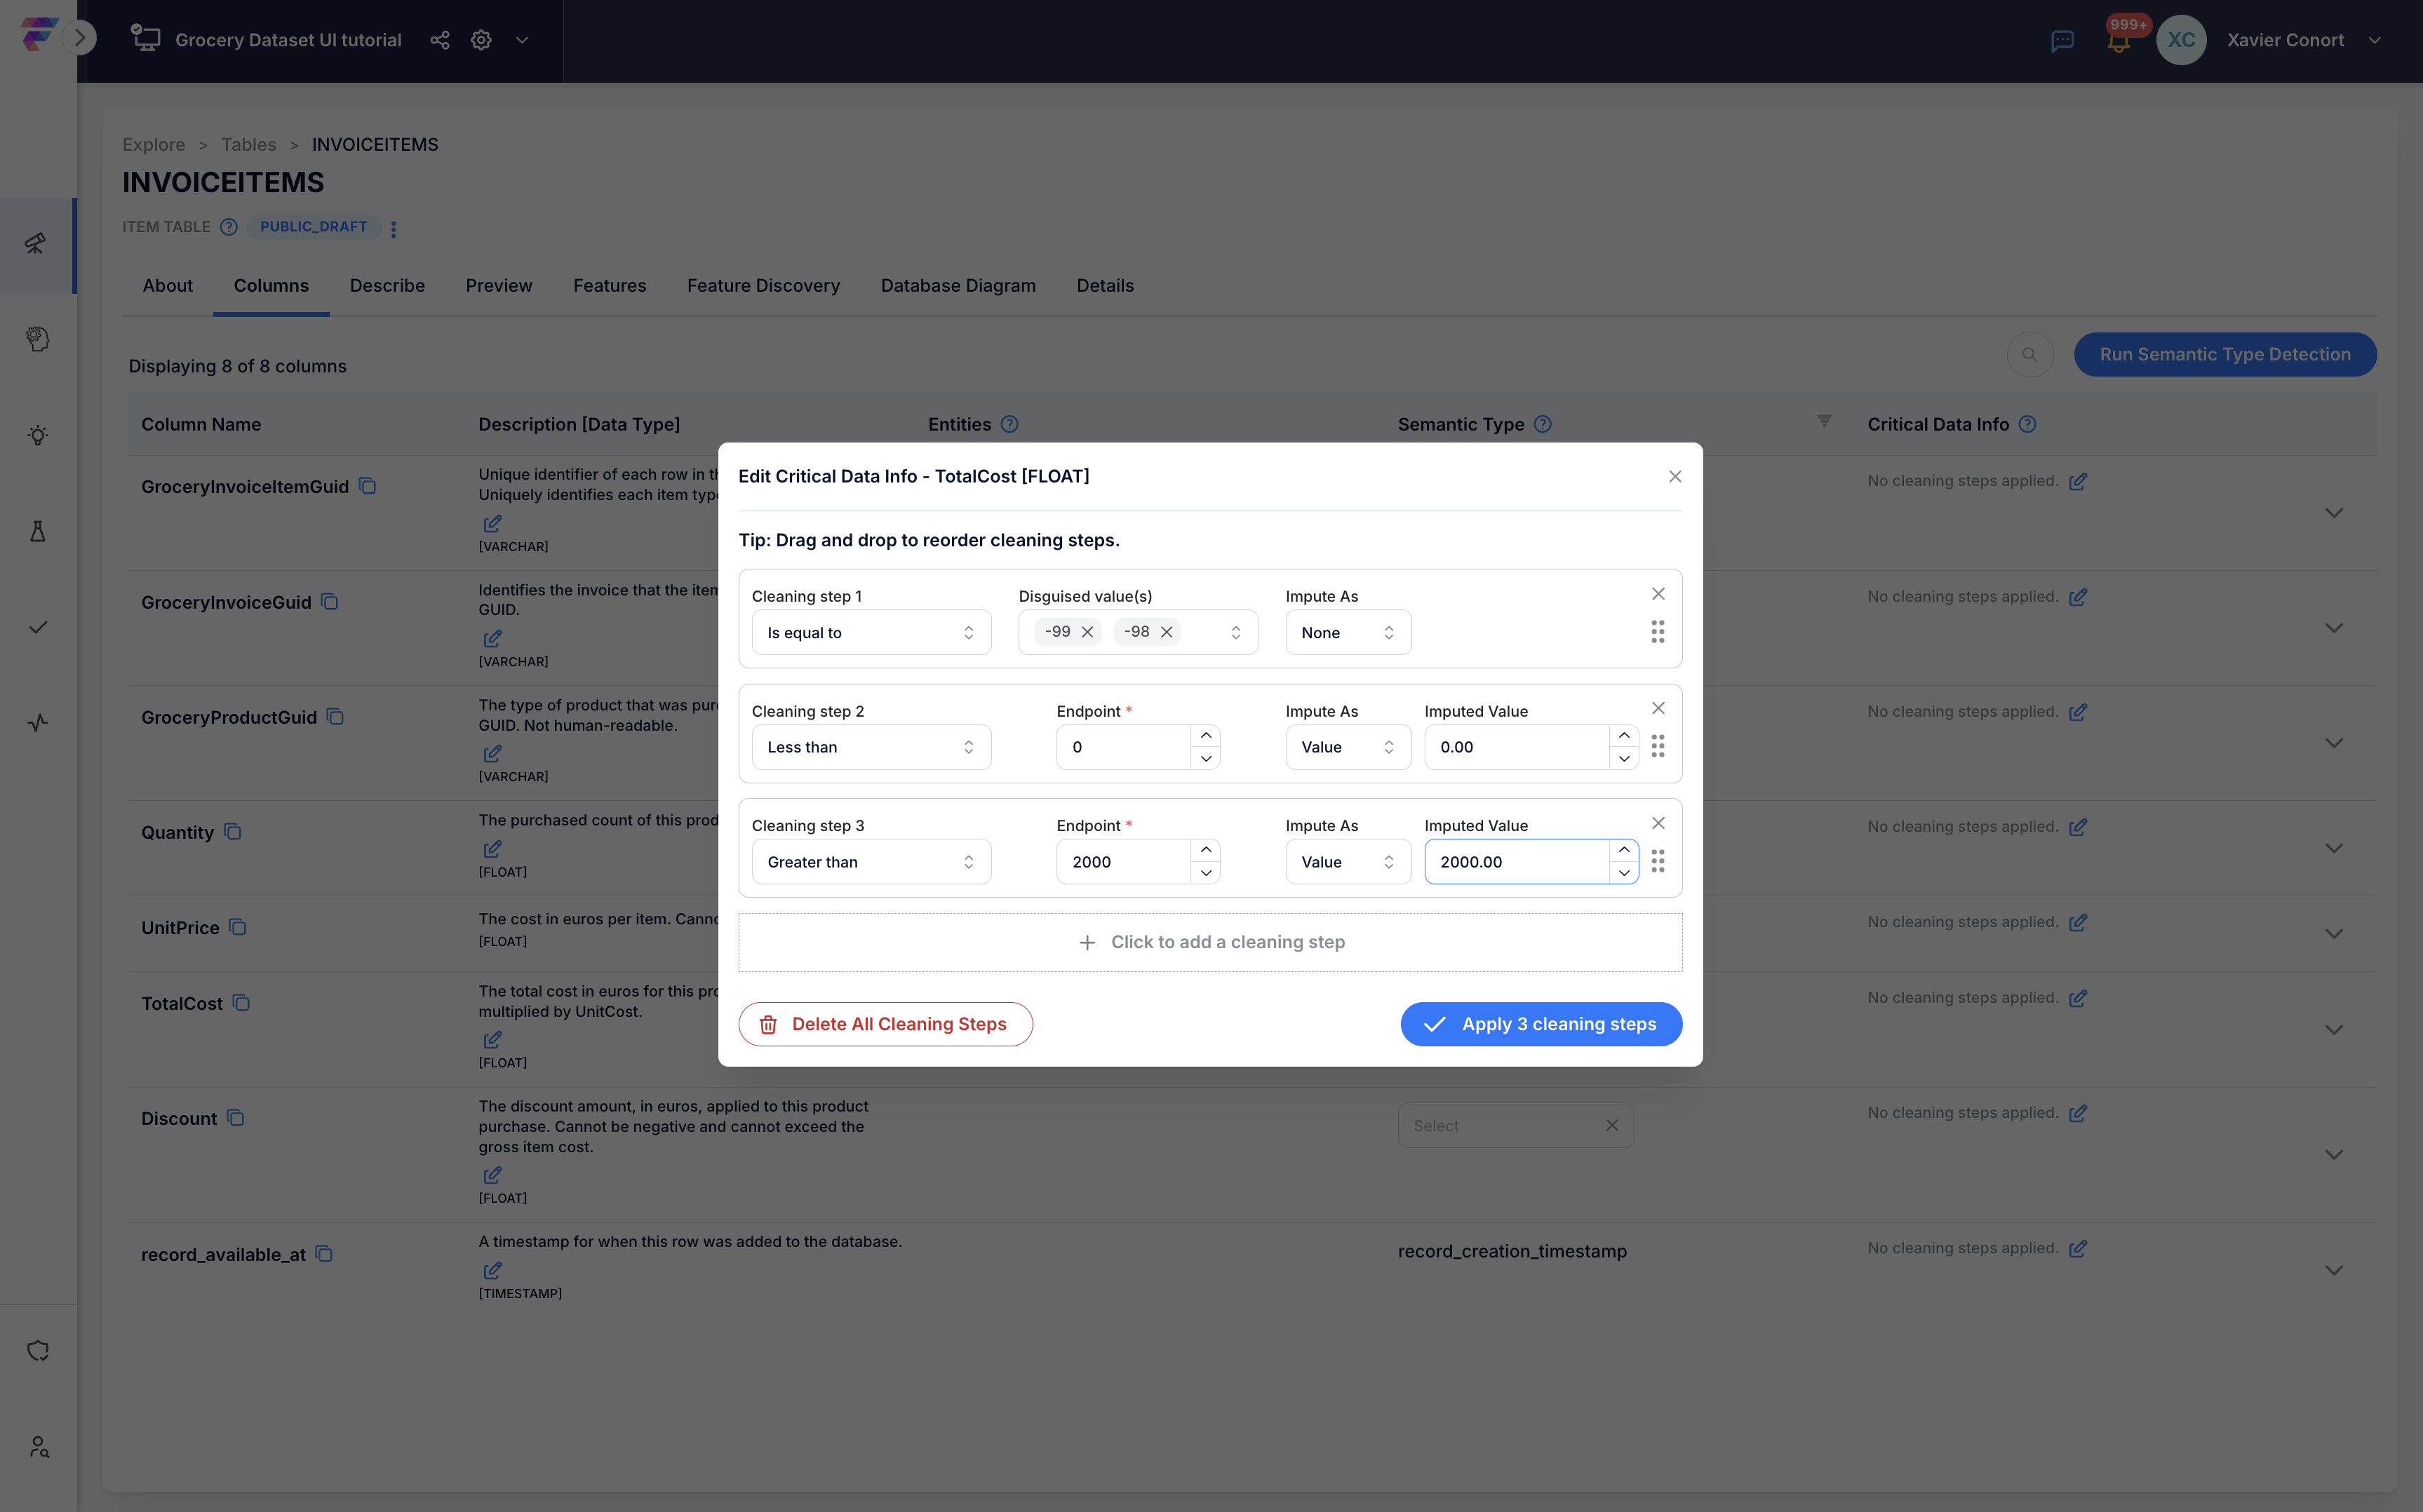Select the pulse activity sidebar icon
This screenshot has height=1512, width=2423.
(37, 722)
